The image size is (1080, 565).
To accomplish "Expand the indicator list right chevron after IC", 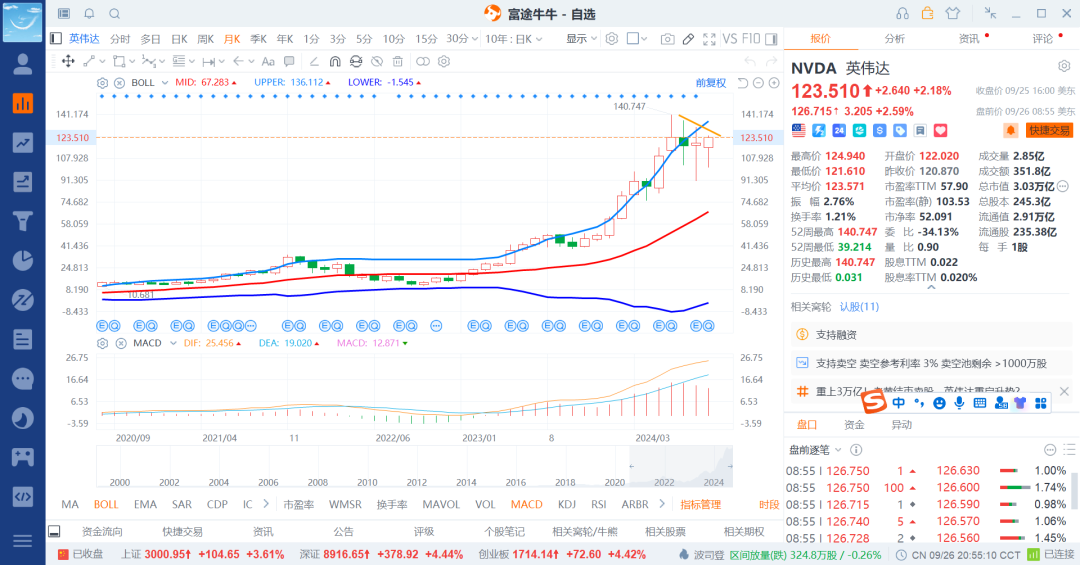I will tap(266, 504).
